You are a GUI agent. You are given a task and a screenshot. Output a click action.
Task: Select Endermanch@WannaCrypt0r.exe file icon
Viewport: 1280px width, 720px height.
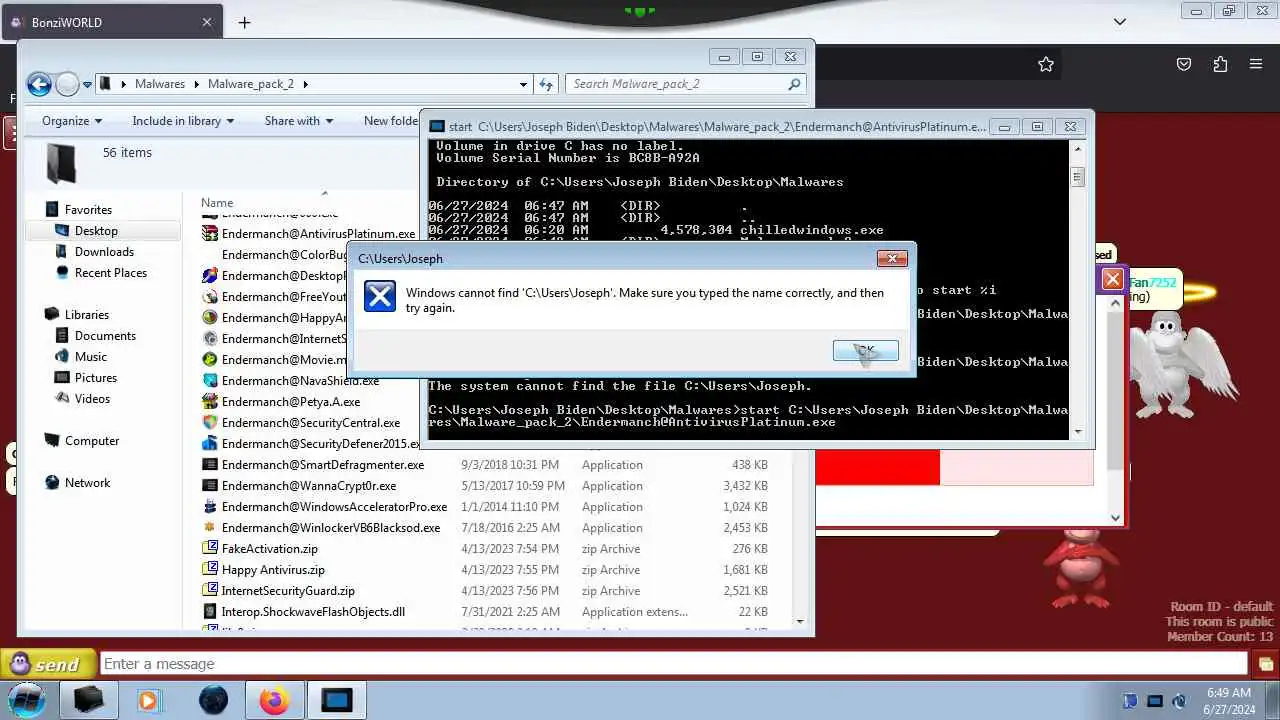pyautogui.click(x=210, y=485)
